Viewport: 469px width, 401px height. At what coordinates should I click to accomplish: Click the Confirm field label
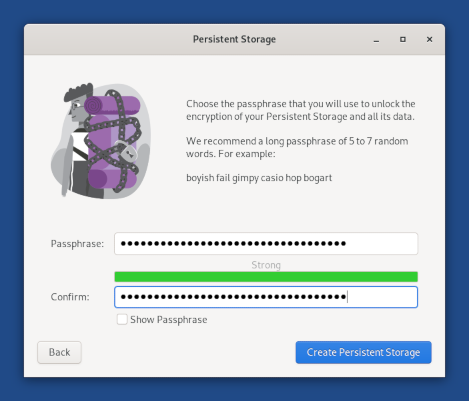coord(70,297)
